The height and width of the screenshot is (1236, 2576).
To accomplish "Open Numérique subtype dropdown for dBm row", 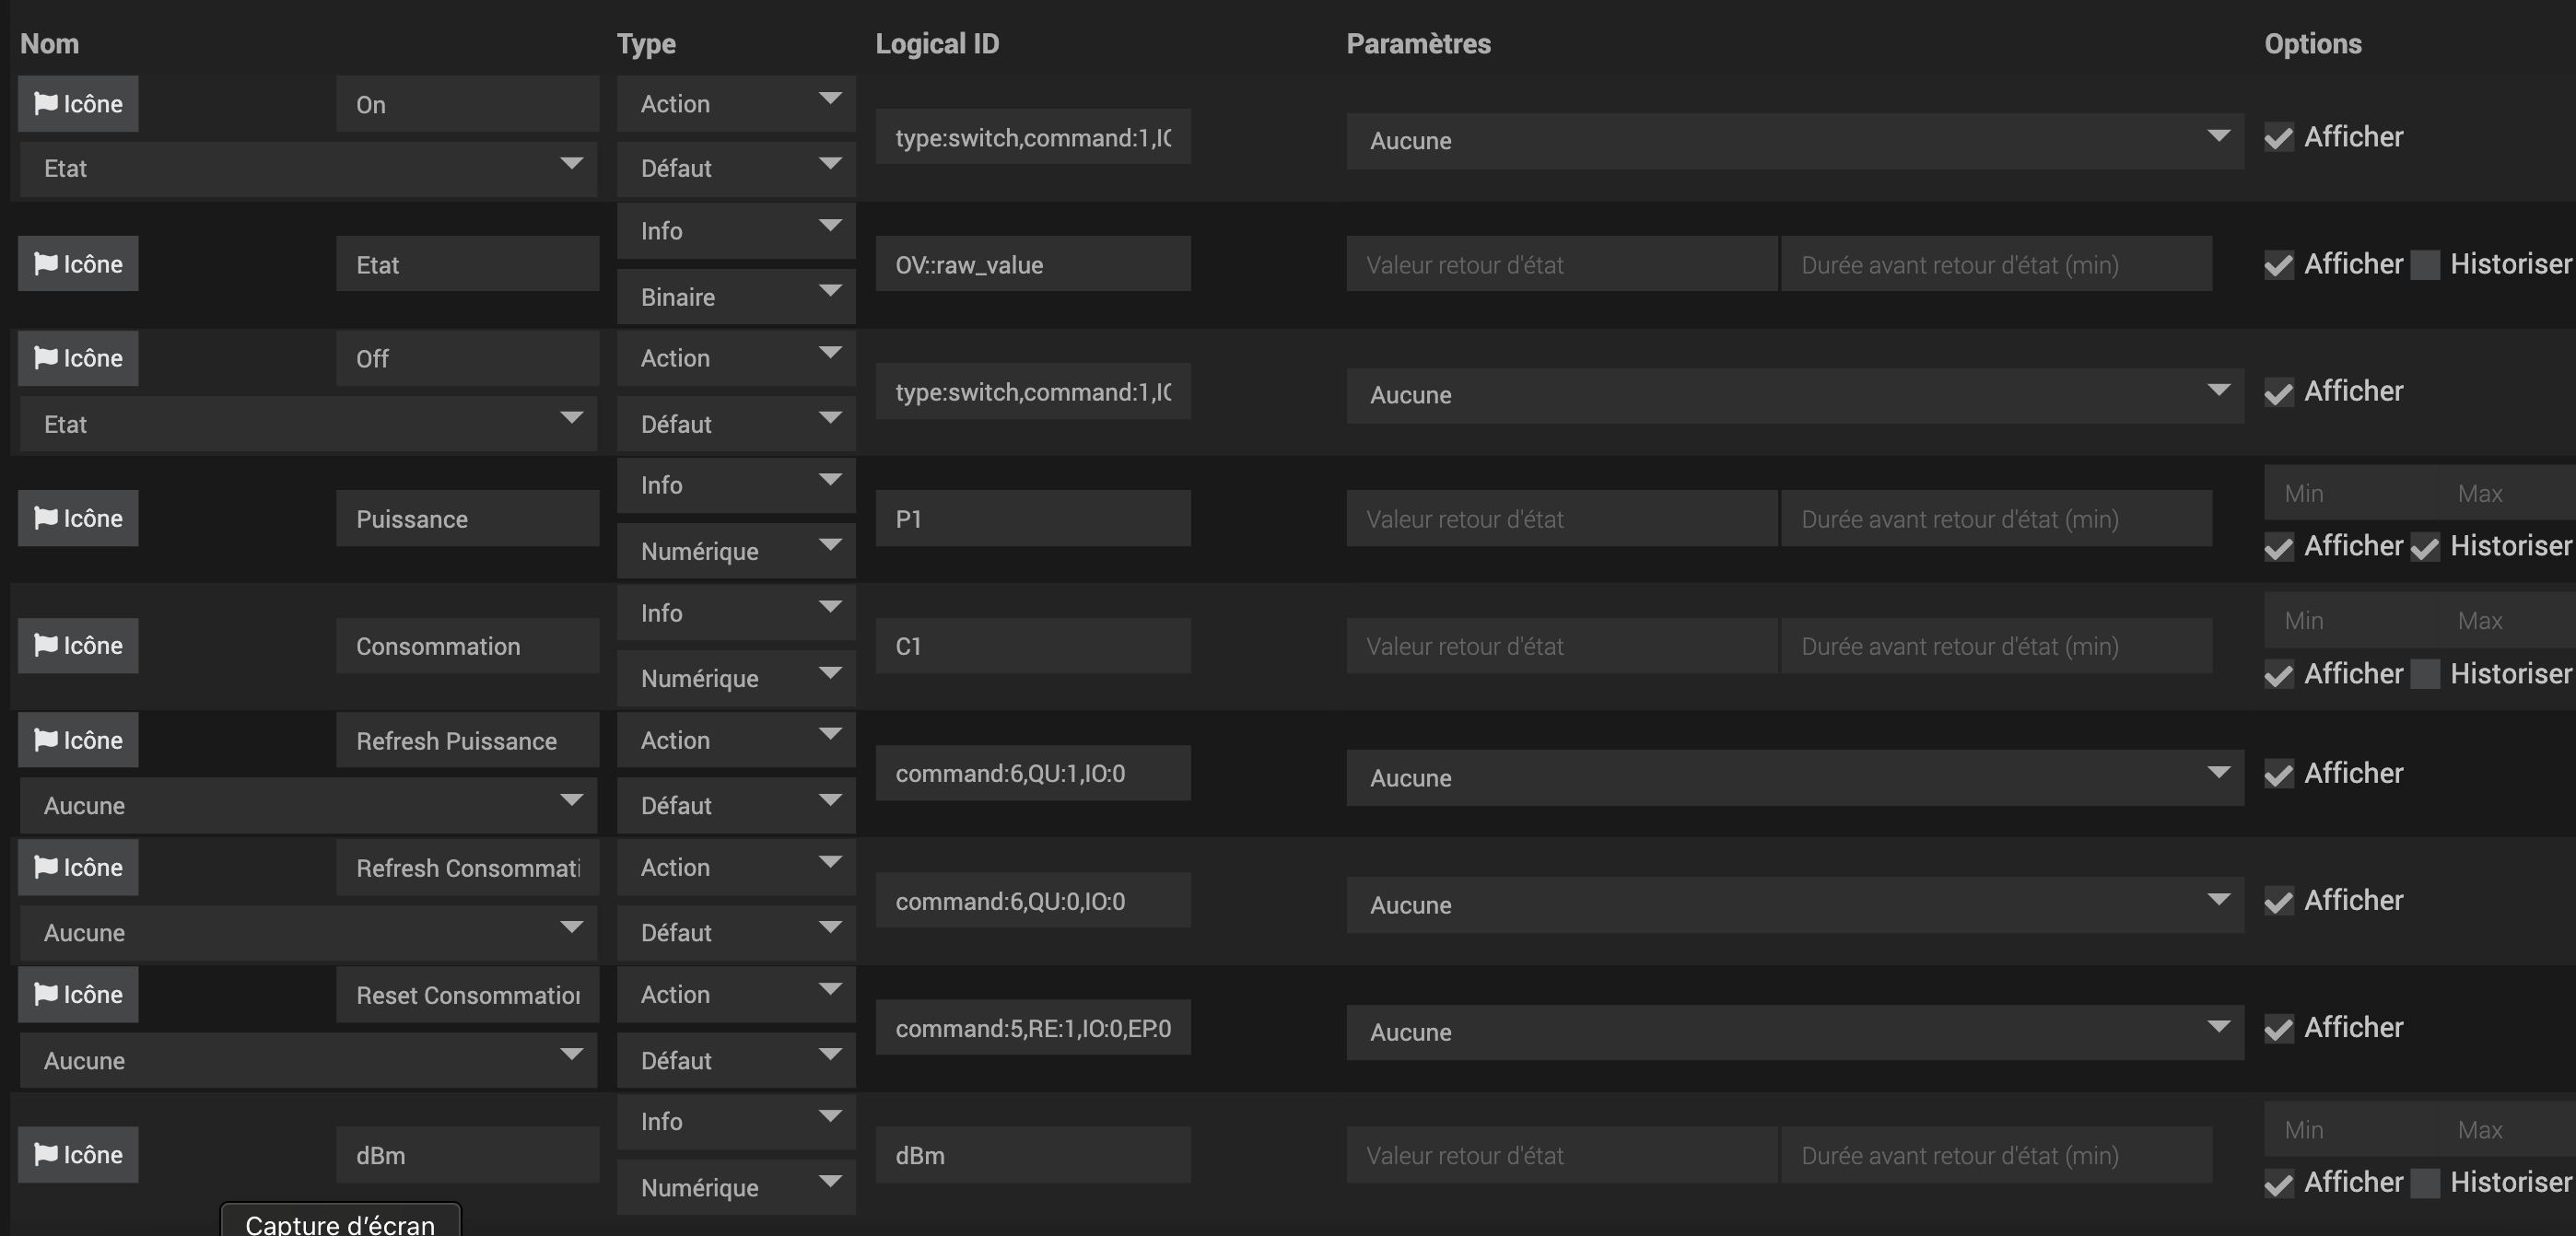I will point(735,1188).
